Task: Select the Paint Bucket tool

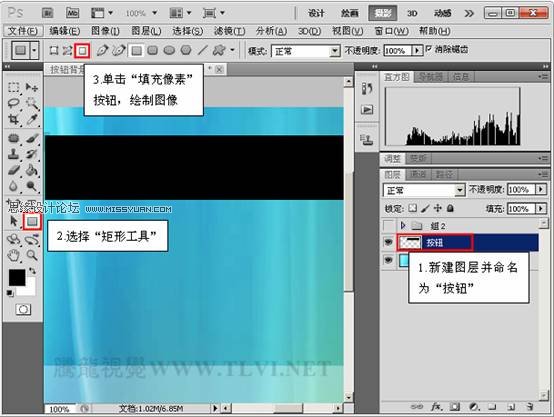Action: (32, 170)
